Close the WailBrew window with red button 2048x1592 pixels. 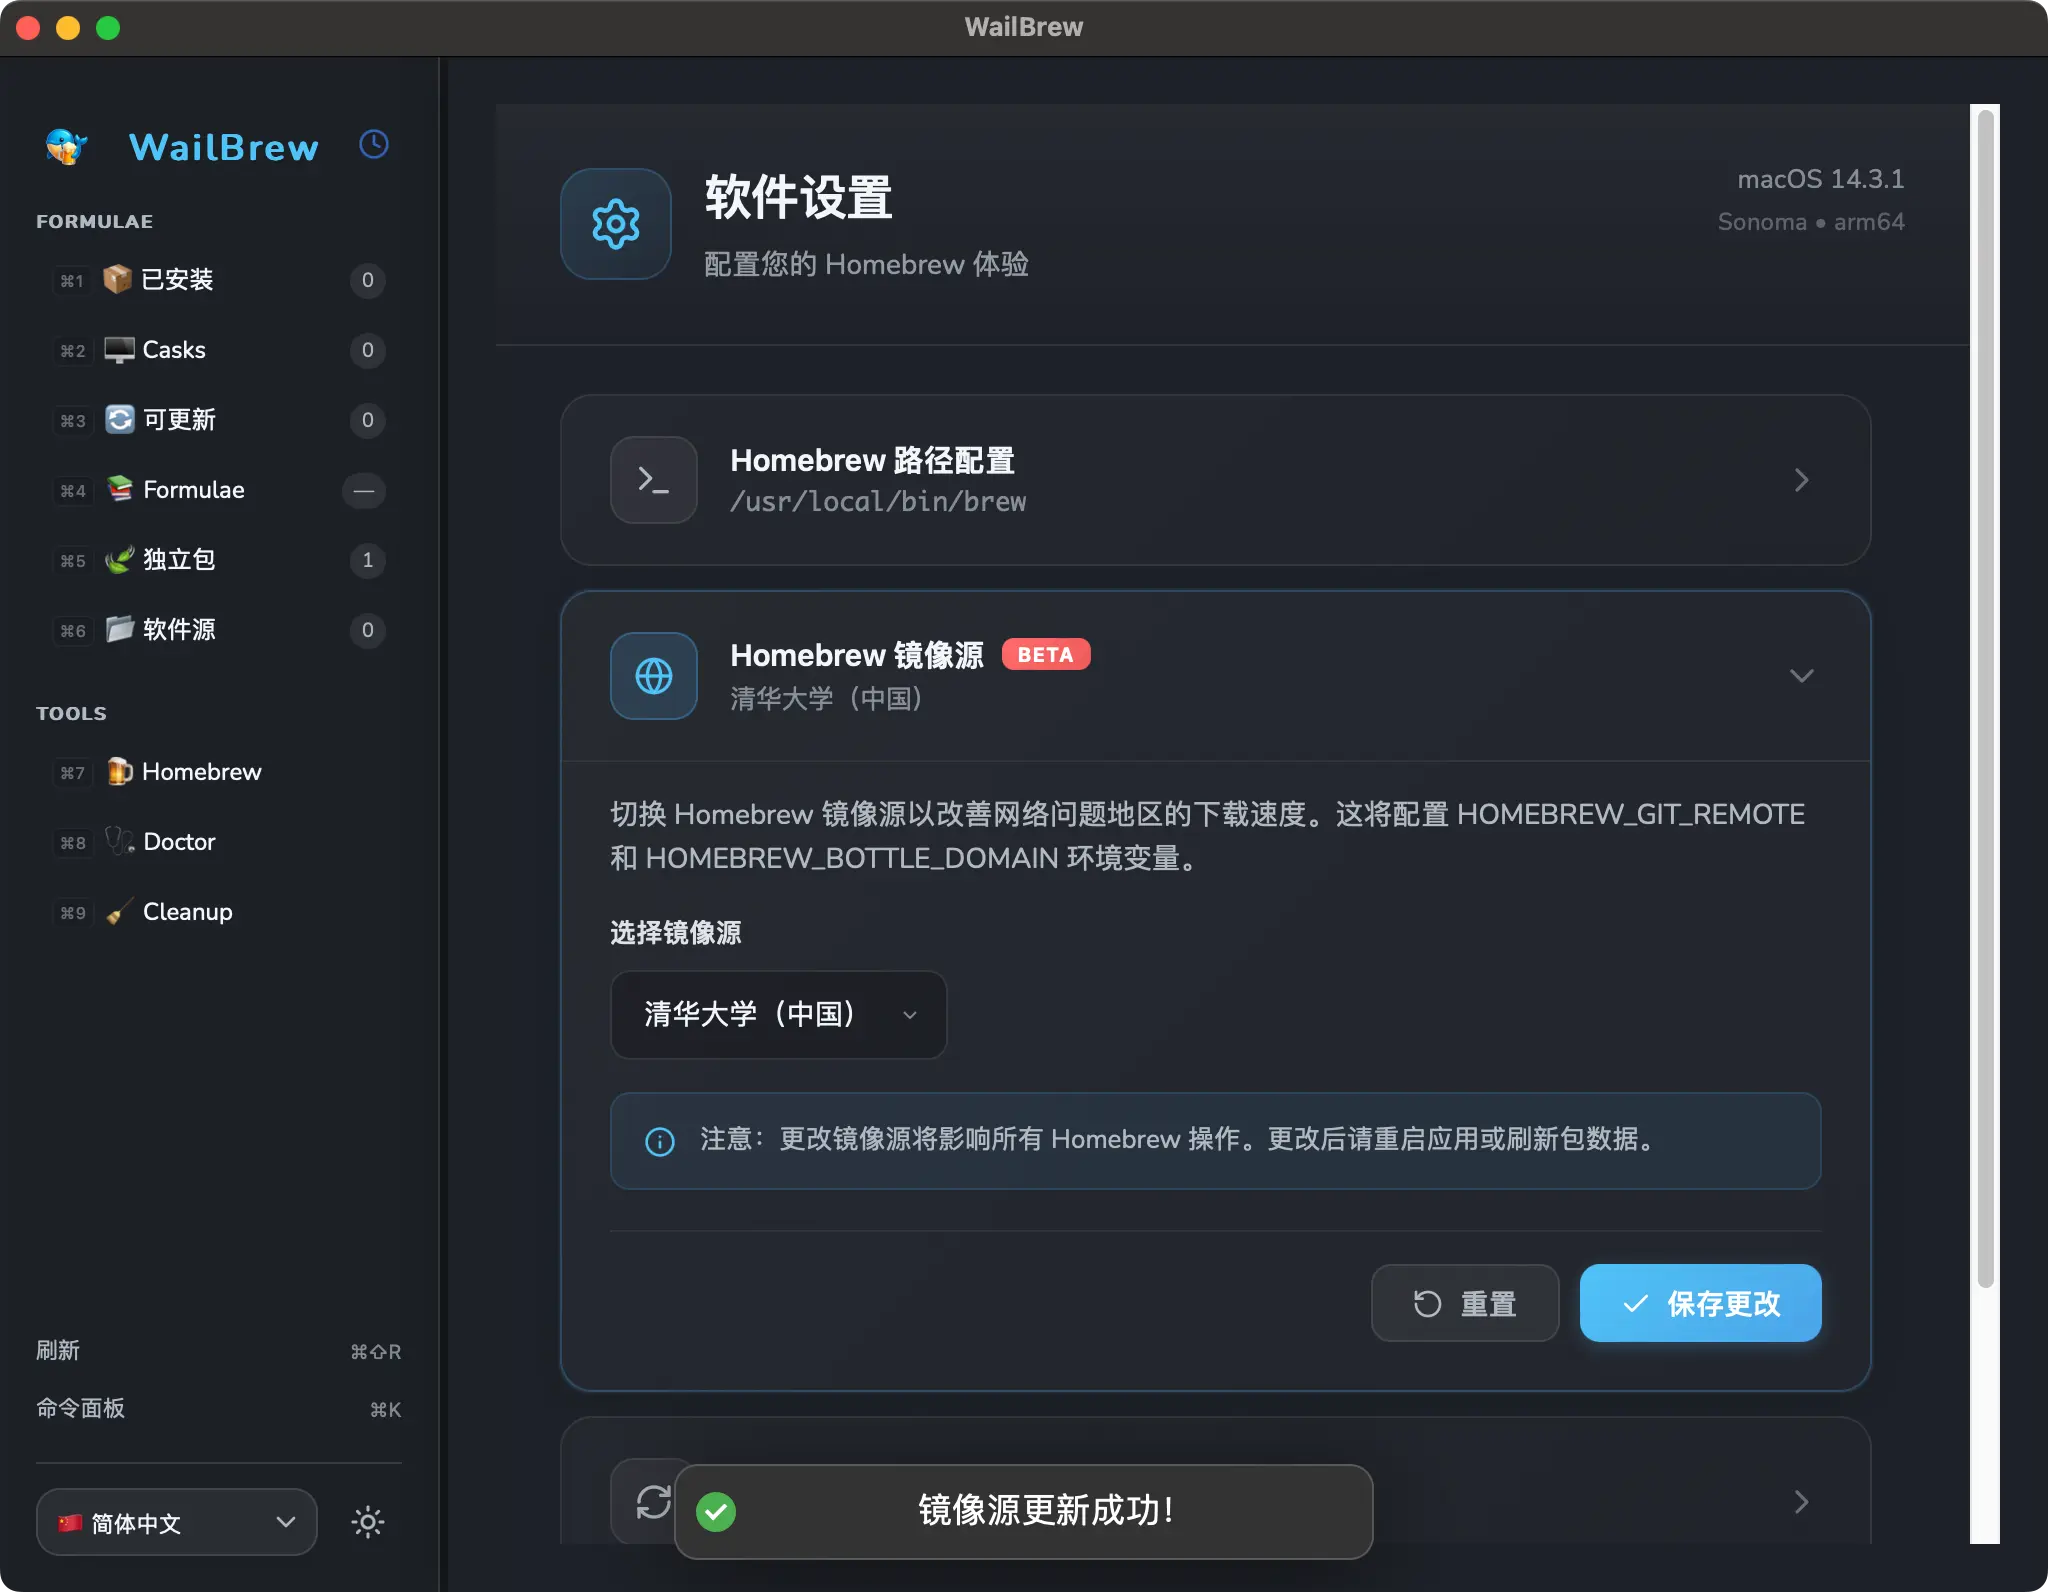(28, 28)
